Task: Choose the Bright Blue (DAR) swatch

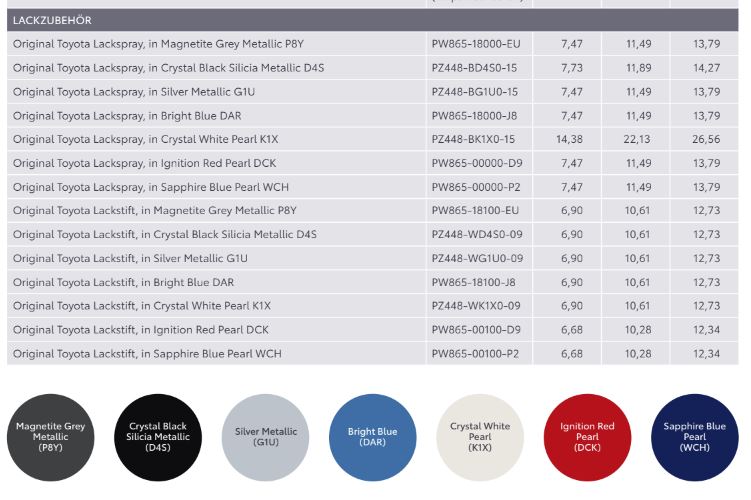Action: tap(372, 437)
